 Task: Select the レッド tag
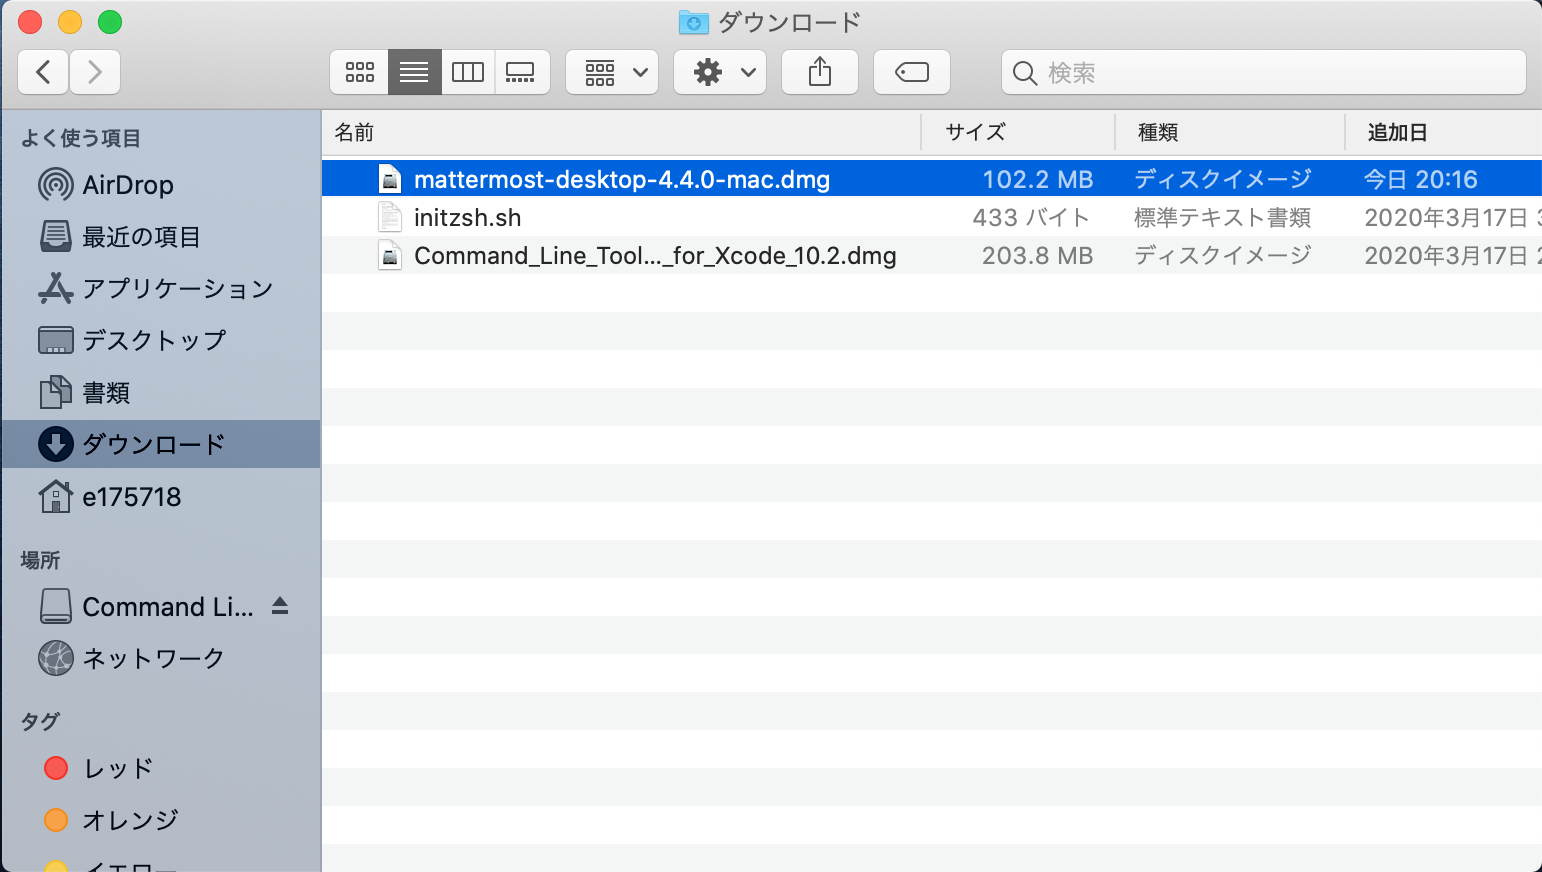160,768
